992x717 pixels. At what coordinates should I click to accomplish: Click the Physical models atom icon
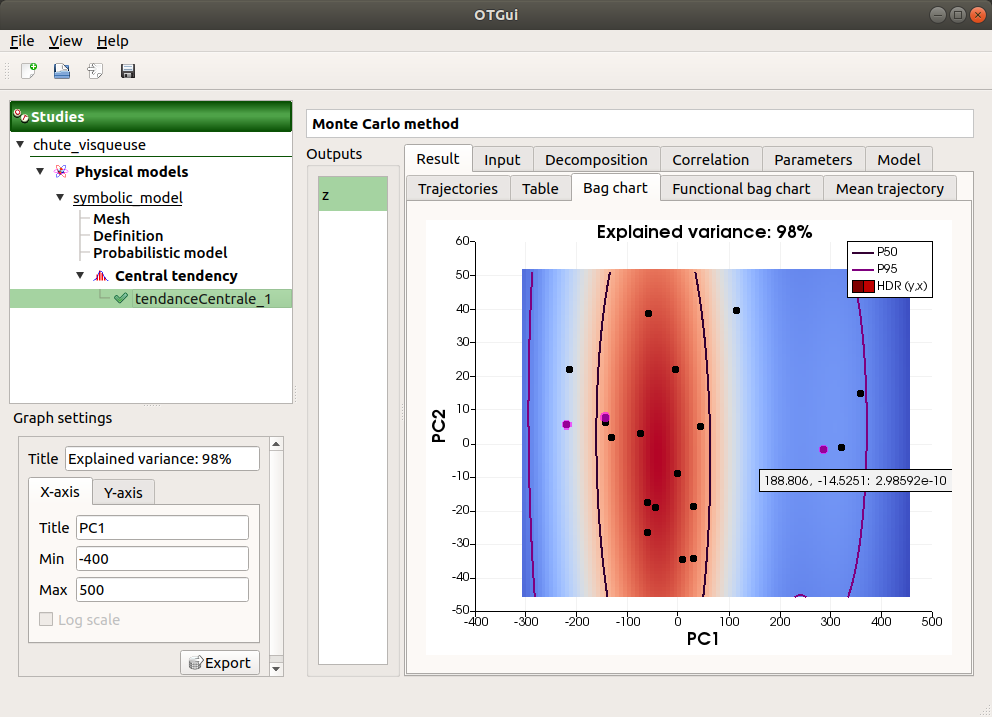pos(61,172)
